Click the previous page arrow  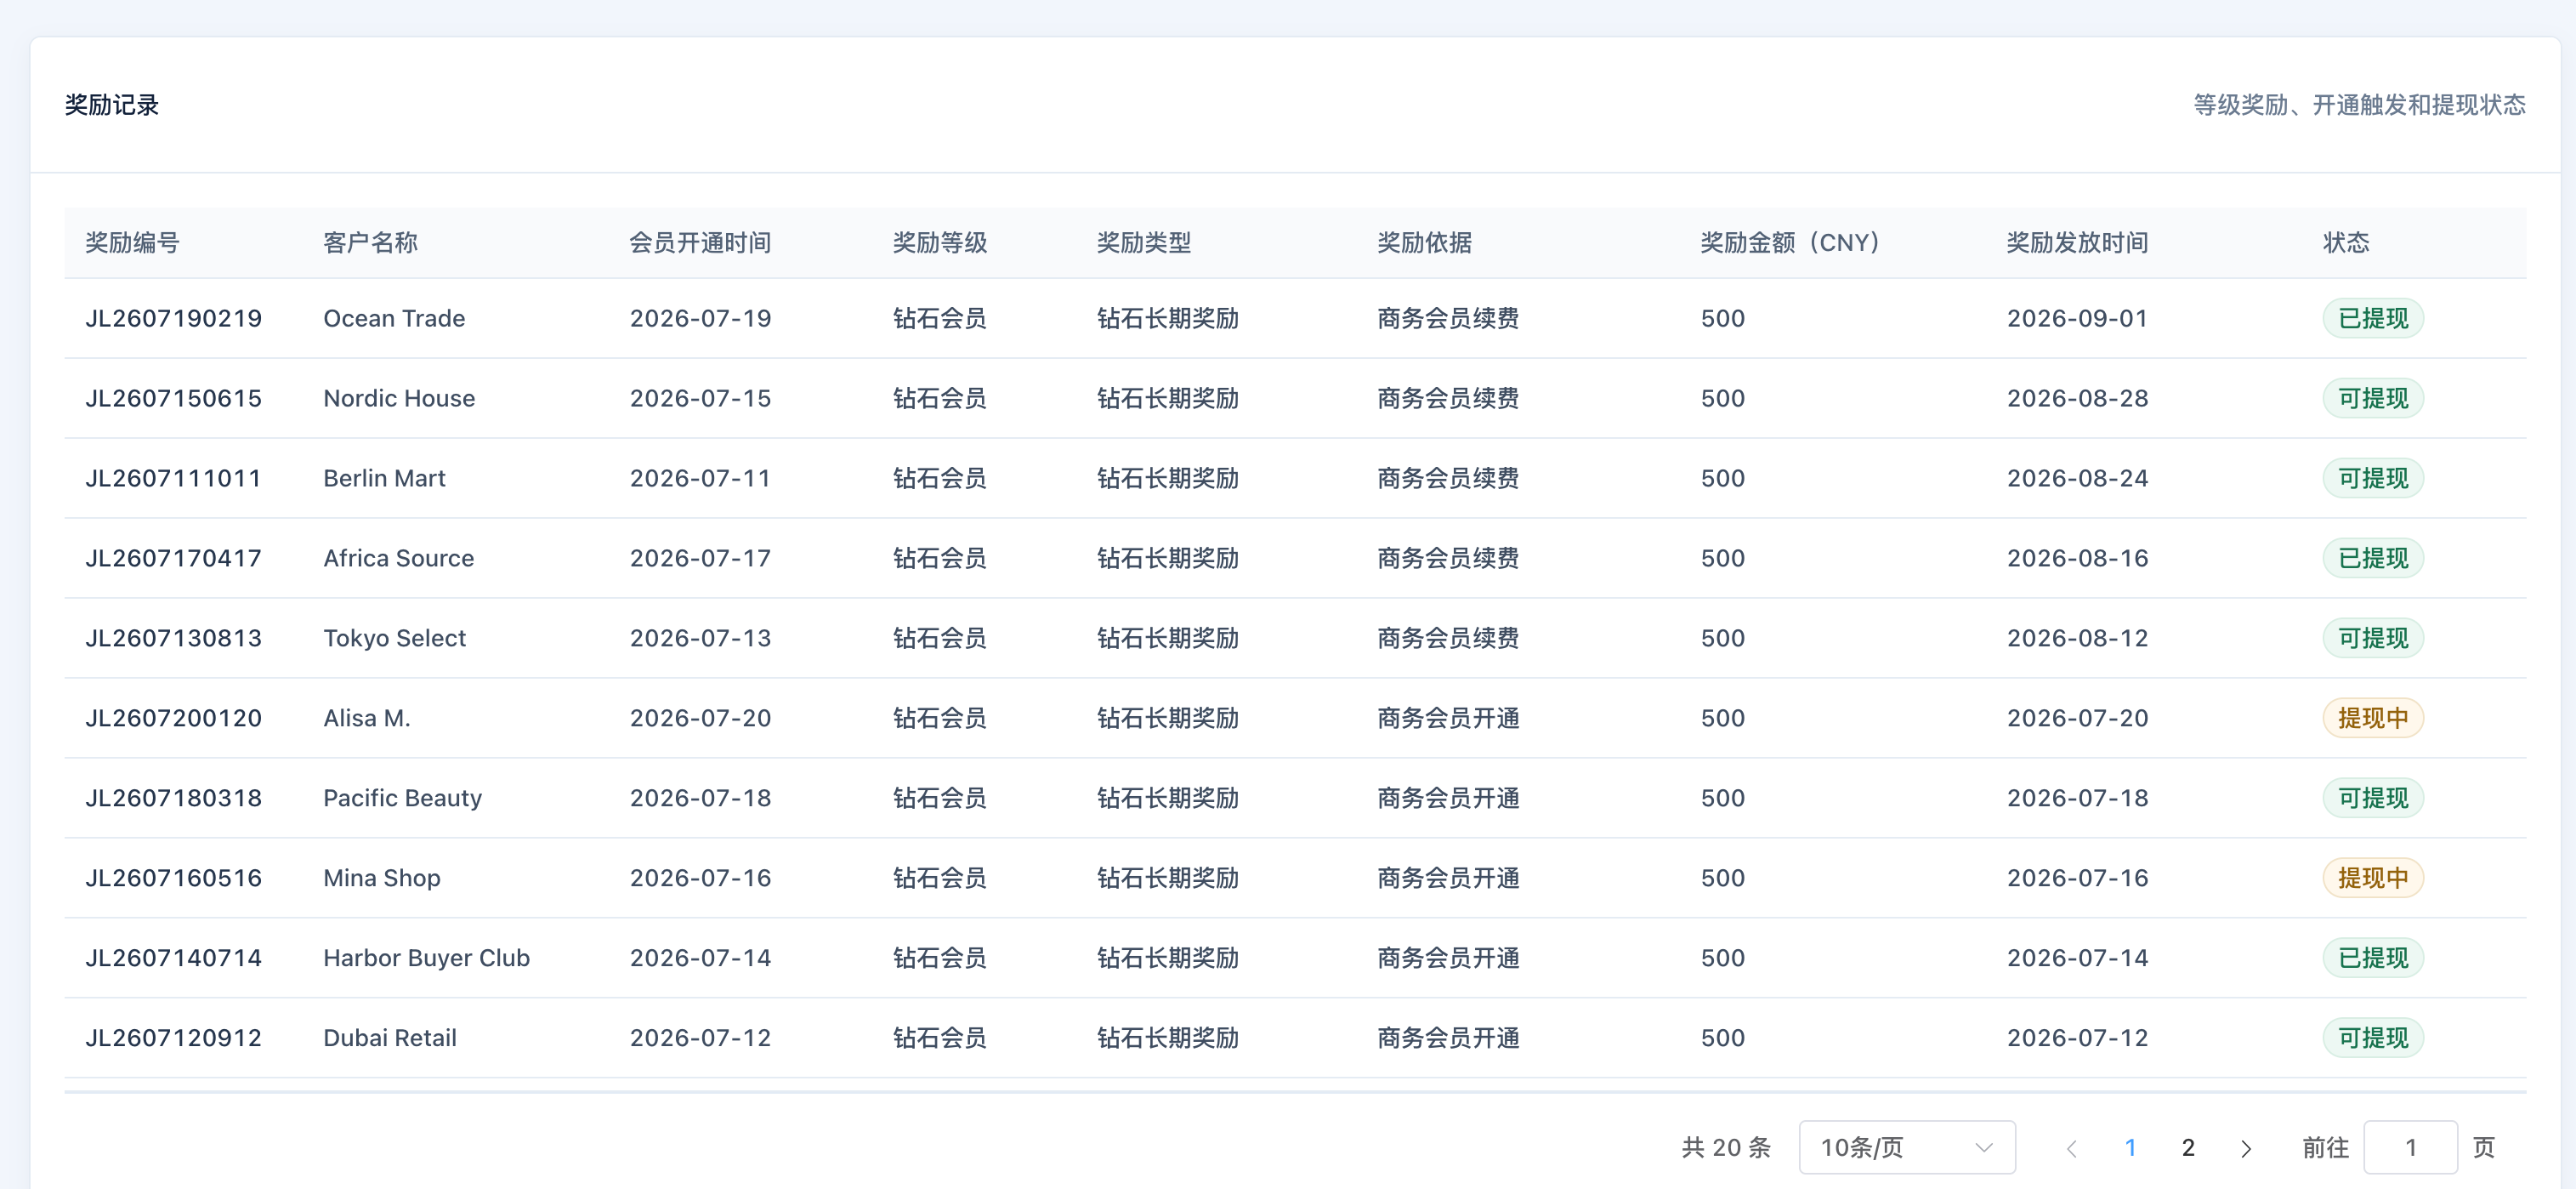[2072, 1148]
